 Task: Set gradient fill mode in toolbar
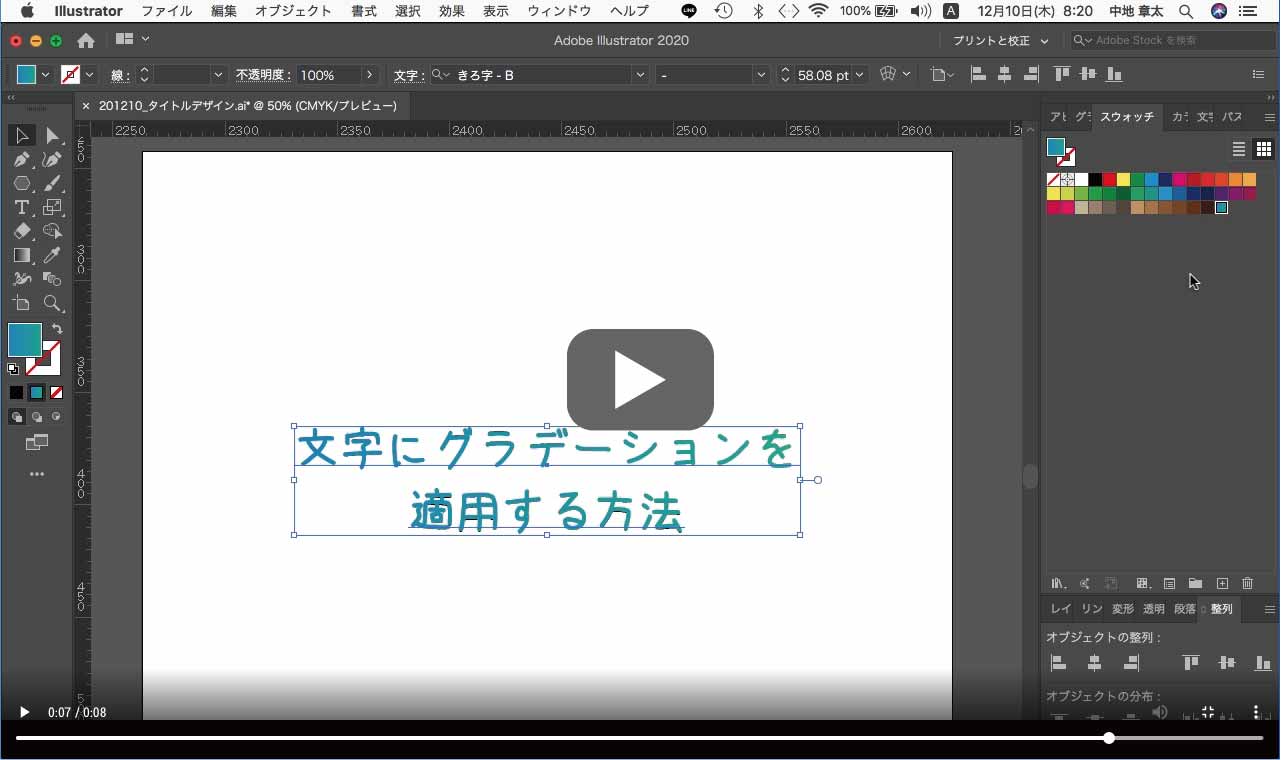[36, 393]
